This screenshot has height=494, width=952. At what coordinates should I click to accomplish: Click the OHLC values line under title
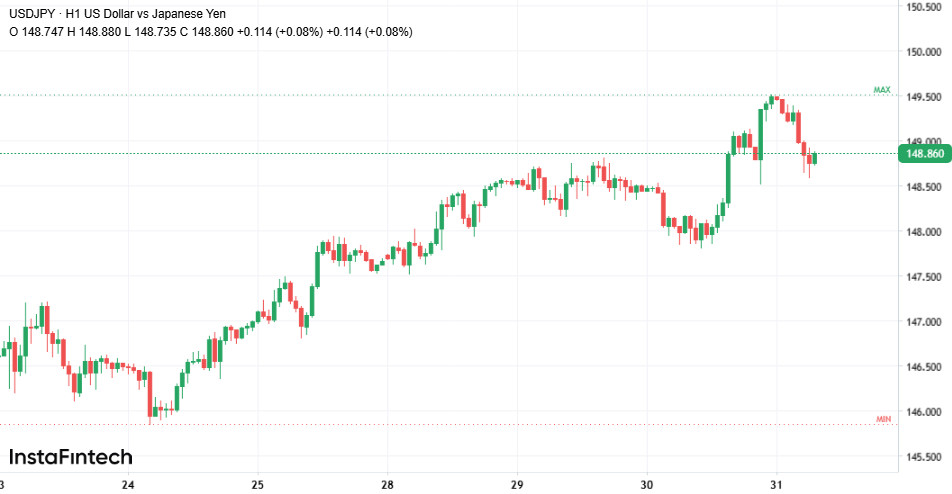coord(211,32)
